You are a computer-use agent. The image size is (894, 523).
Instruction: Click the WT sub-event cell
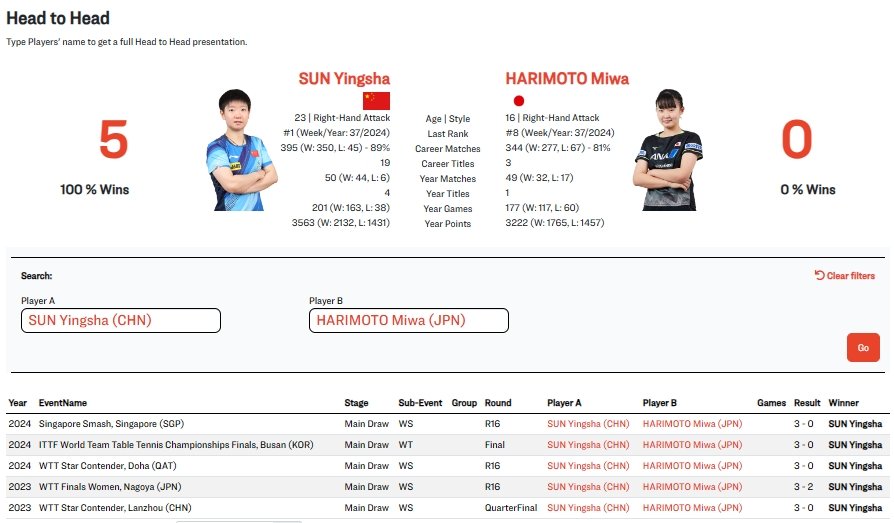point(405,445)
